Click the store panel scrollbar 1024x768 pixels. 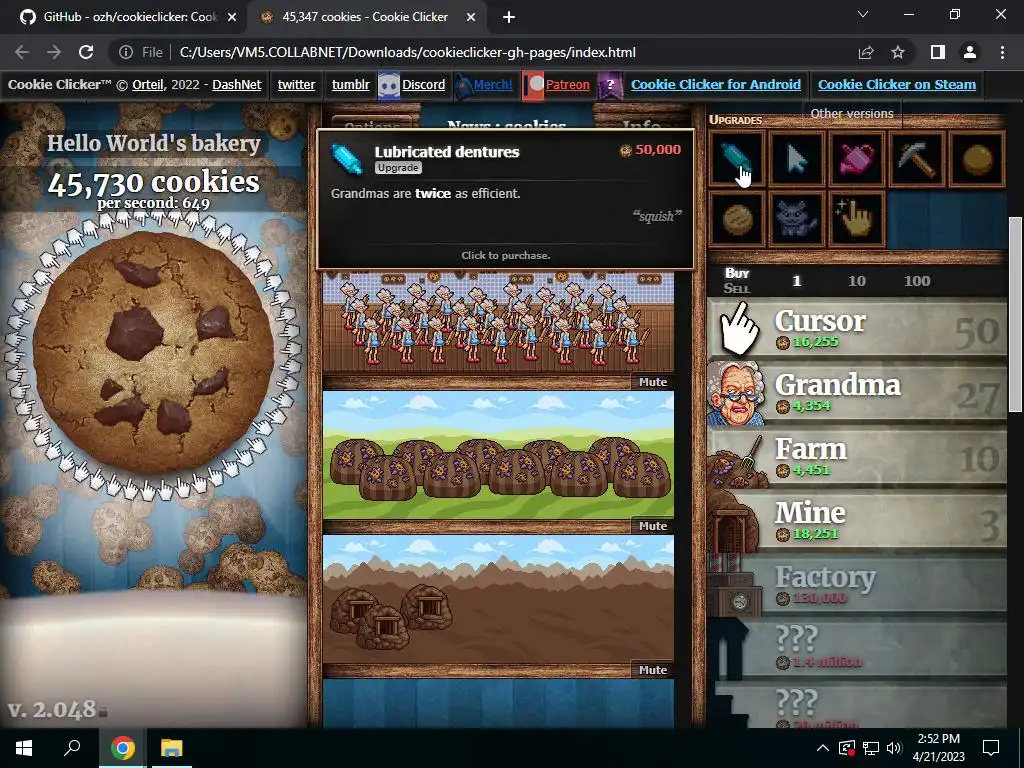pyautogui.click(x=1015, y=314)
